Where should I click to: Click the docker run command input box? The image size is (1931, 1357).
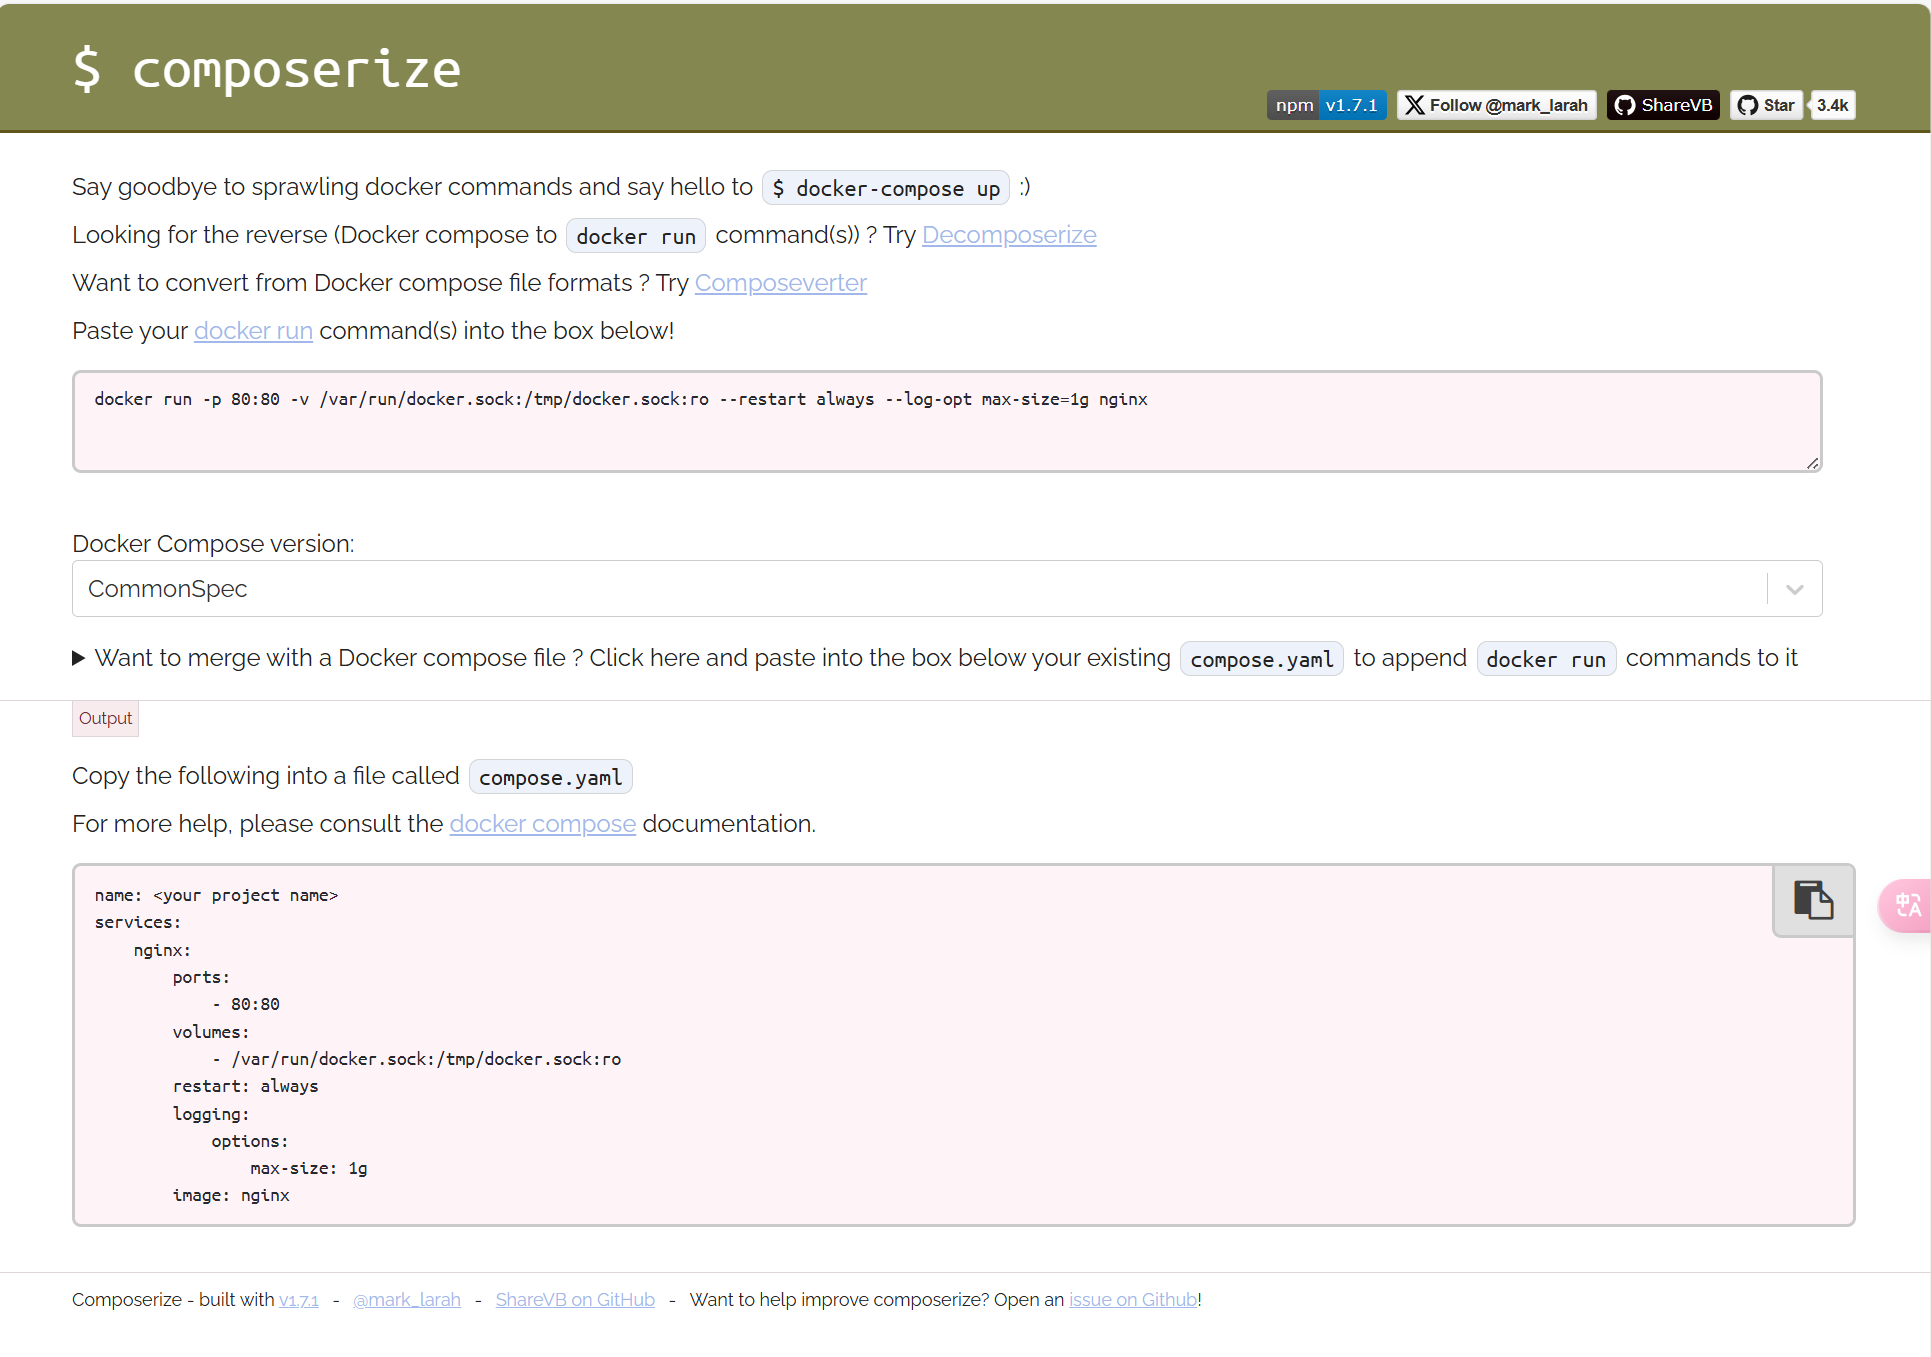(946, 421)
